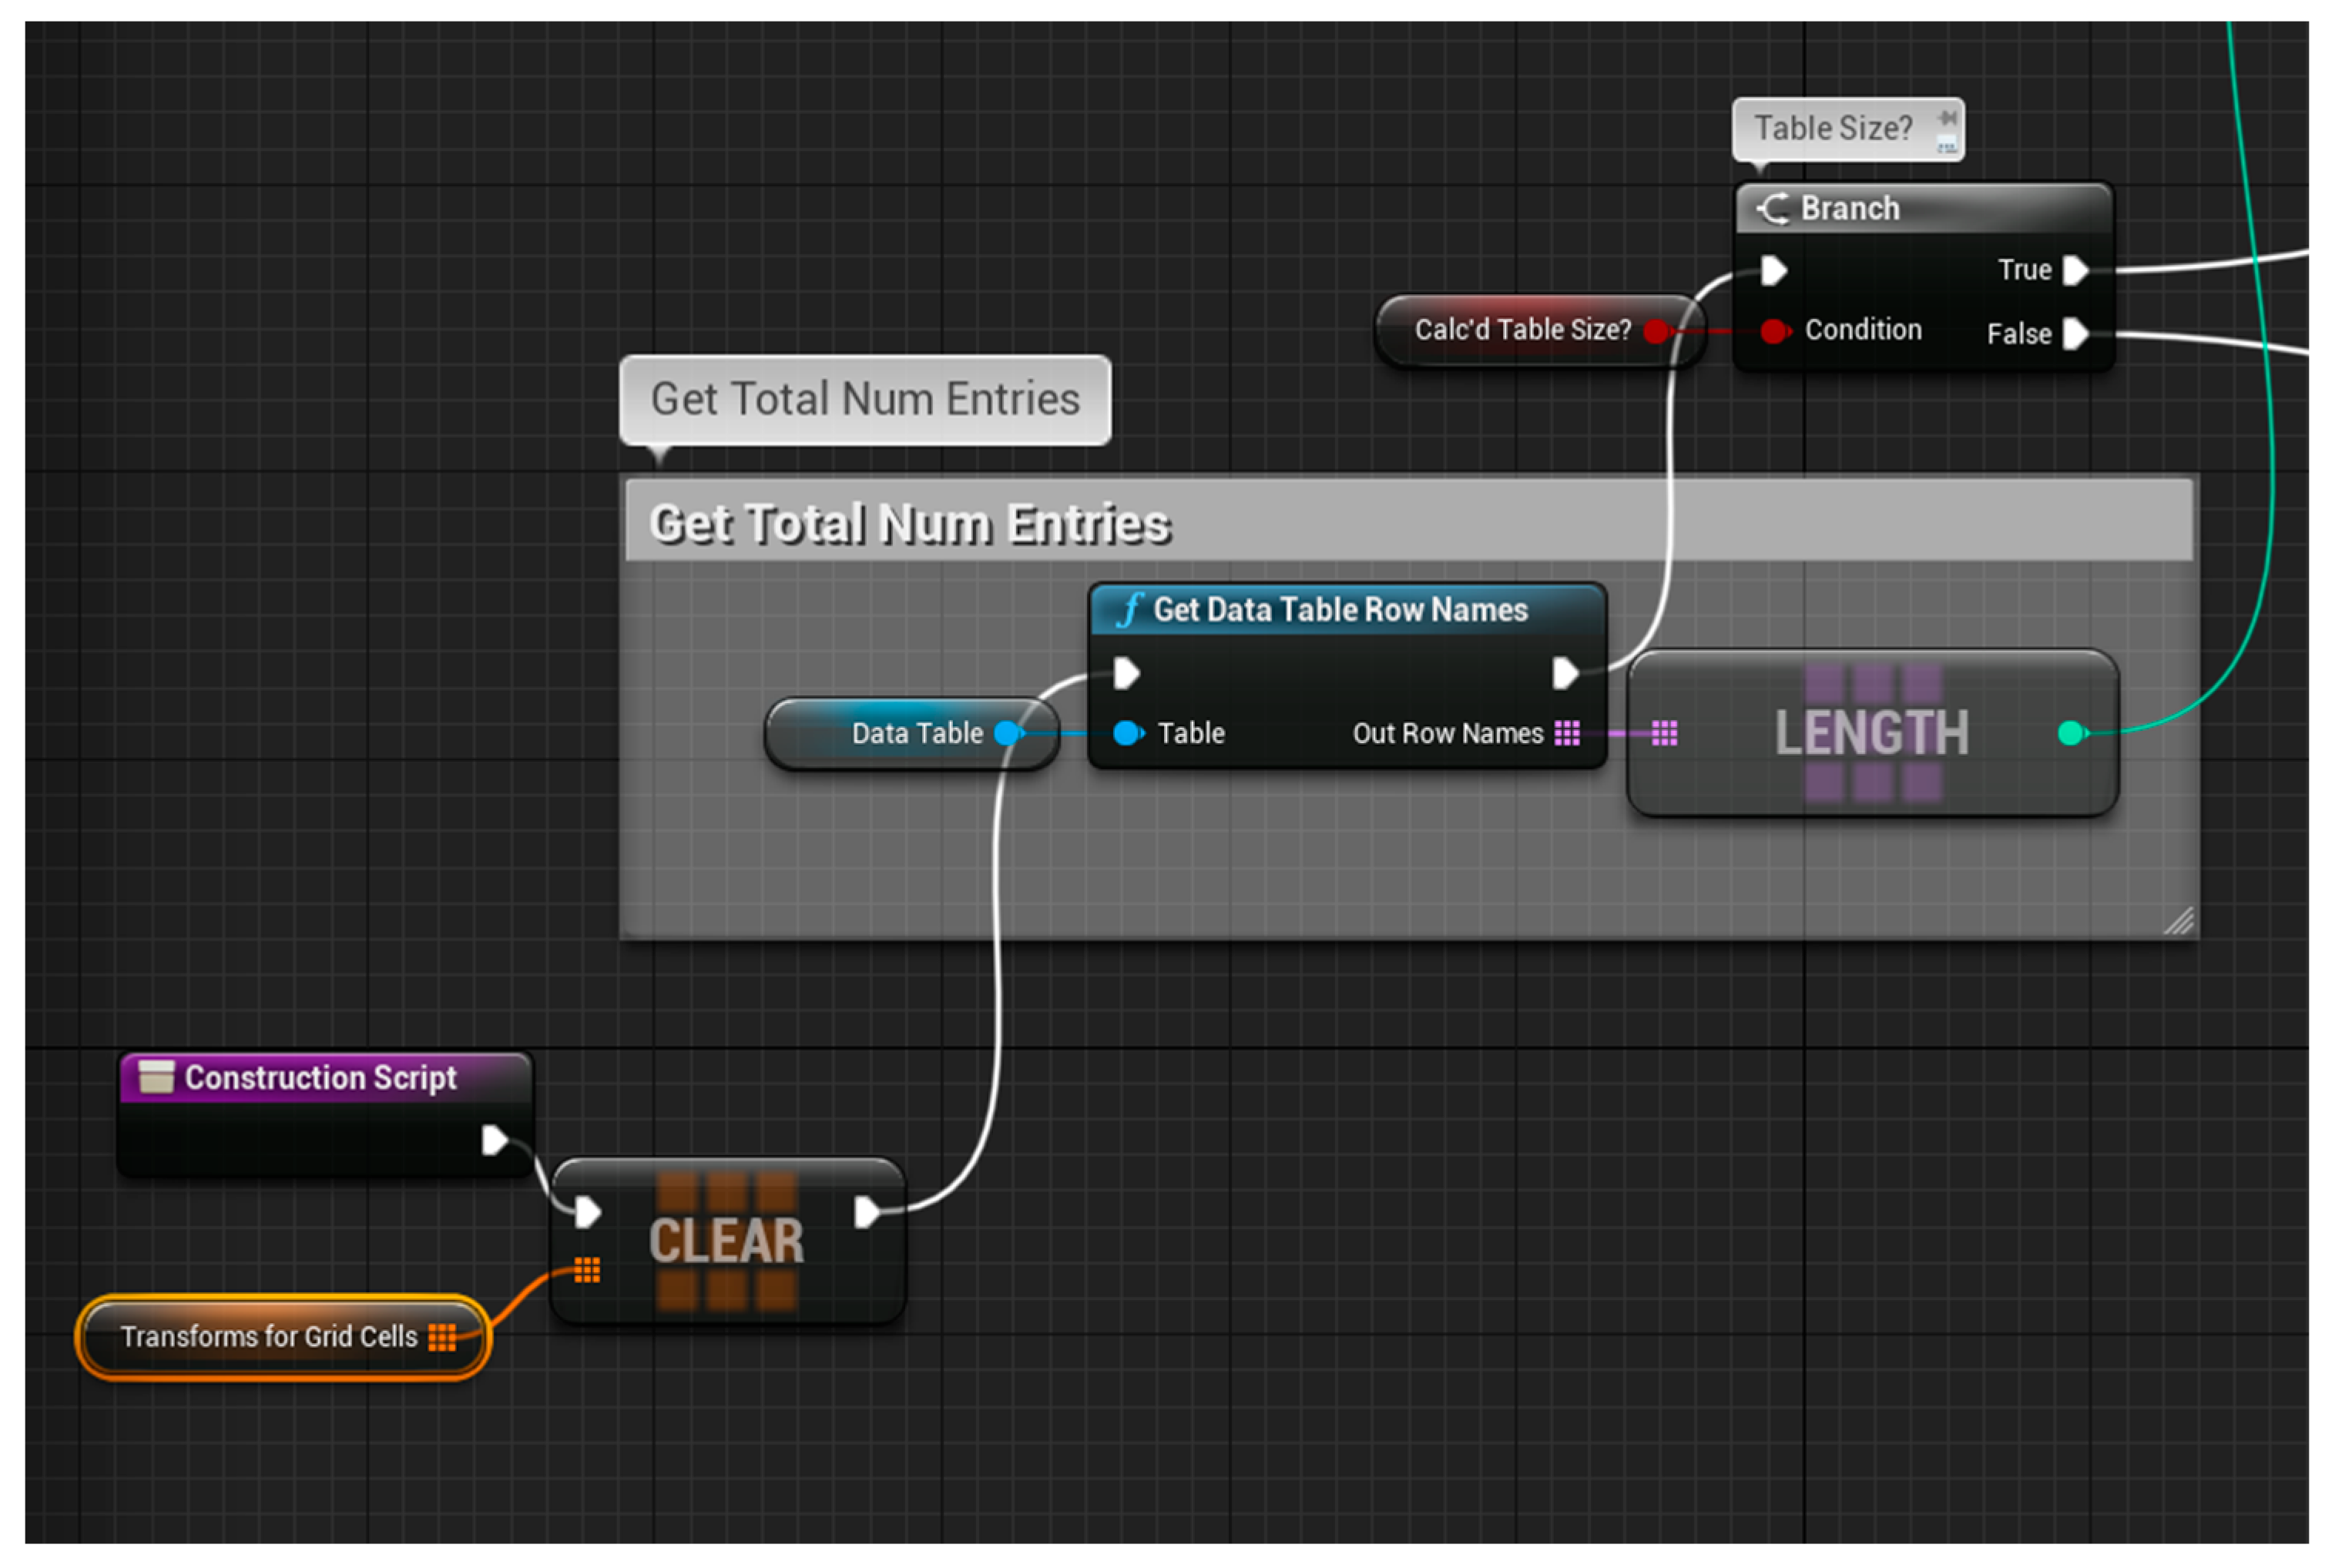Image resolution: width=2335 pixels, height=1568 pixels.
Task: Click the Out Row Names array pin
Action: pyautogui.click(x=1566, y=733)
